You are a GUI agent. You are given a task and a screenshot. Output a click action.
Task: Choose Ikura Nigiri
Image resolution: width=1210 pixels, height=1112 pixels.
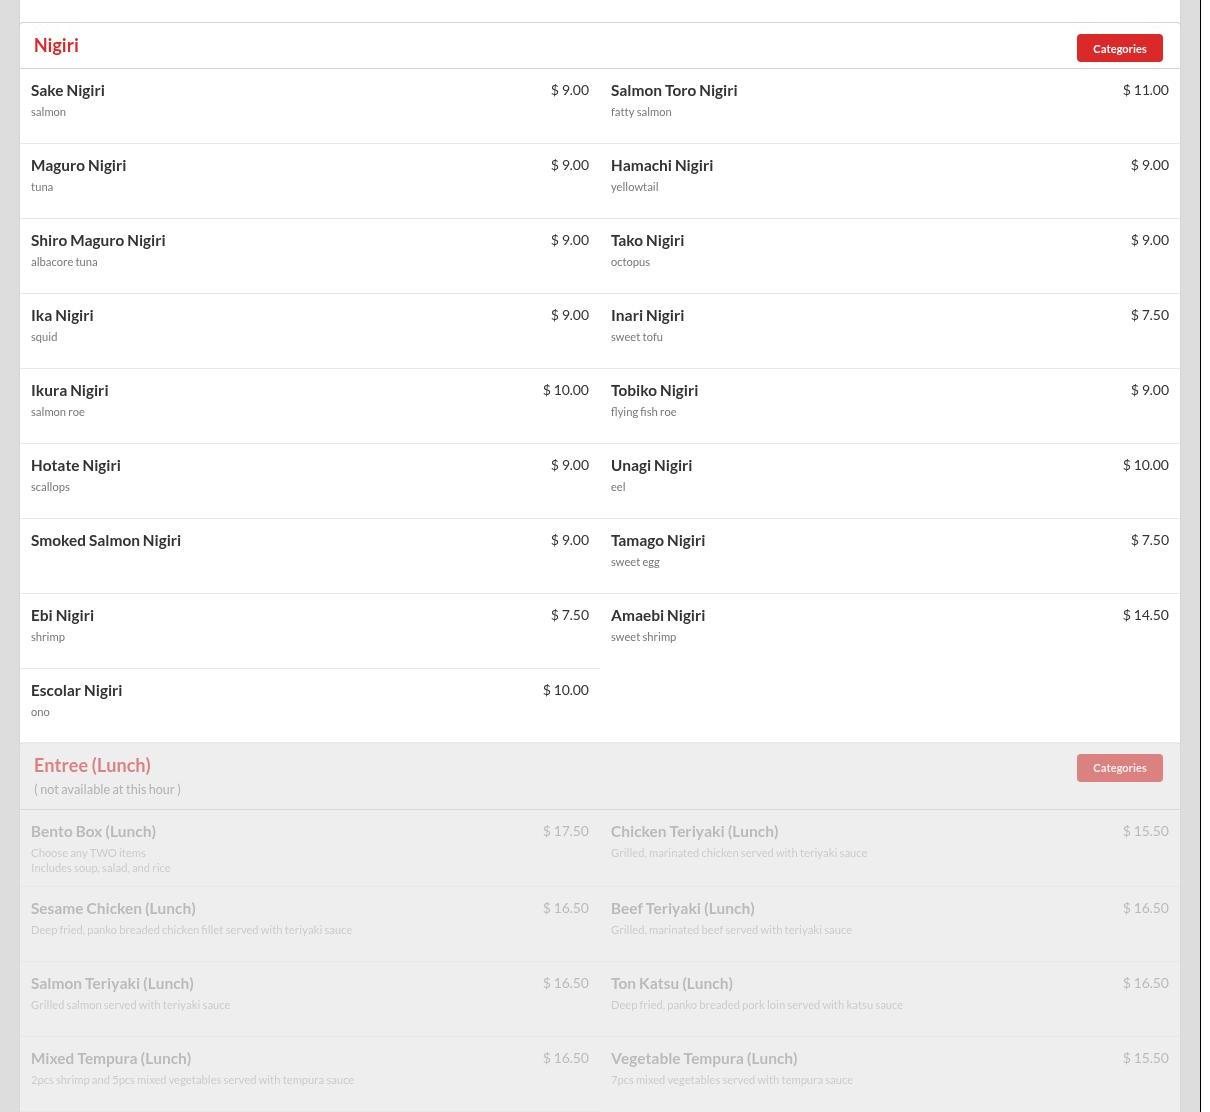click(x=310, y=406)
